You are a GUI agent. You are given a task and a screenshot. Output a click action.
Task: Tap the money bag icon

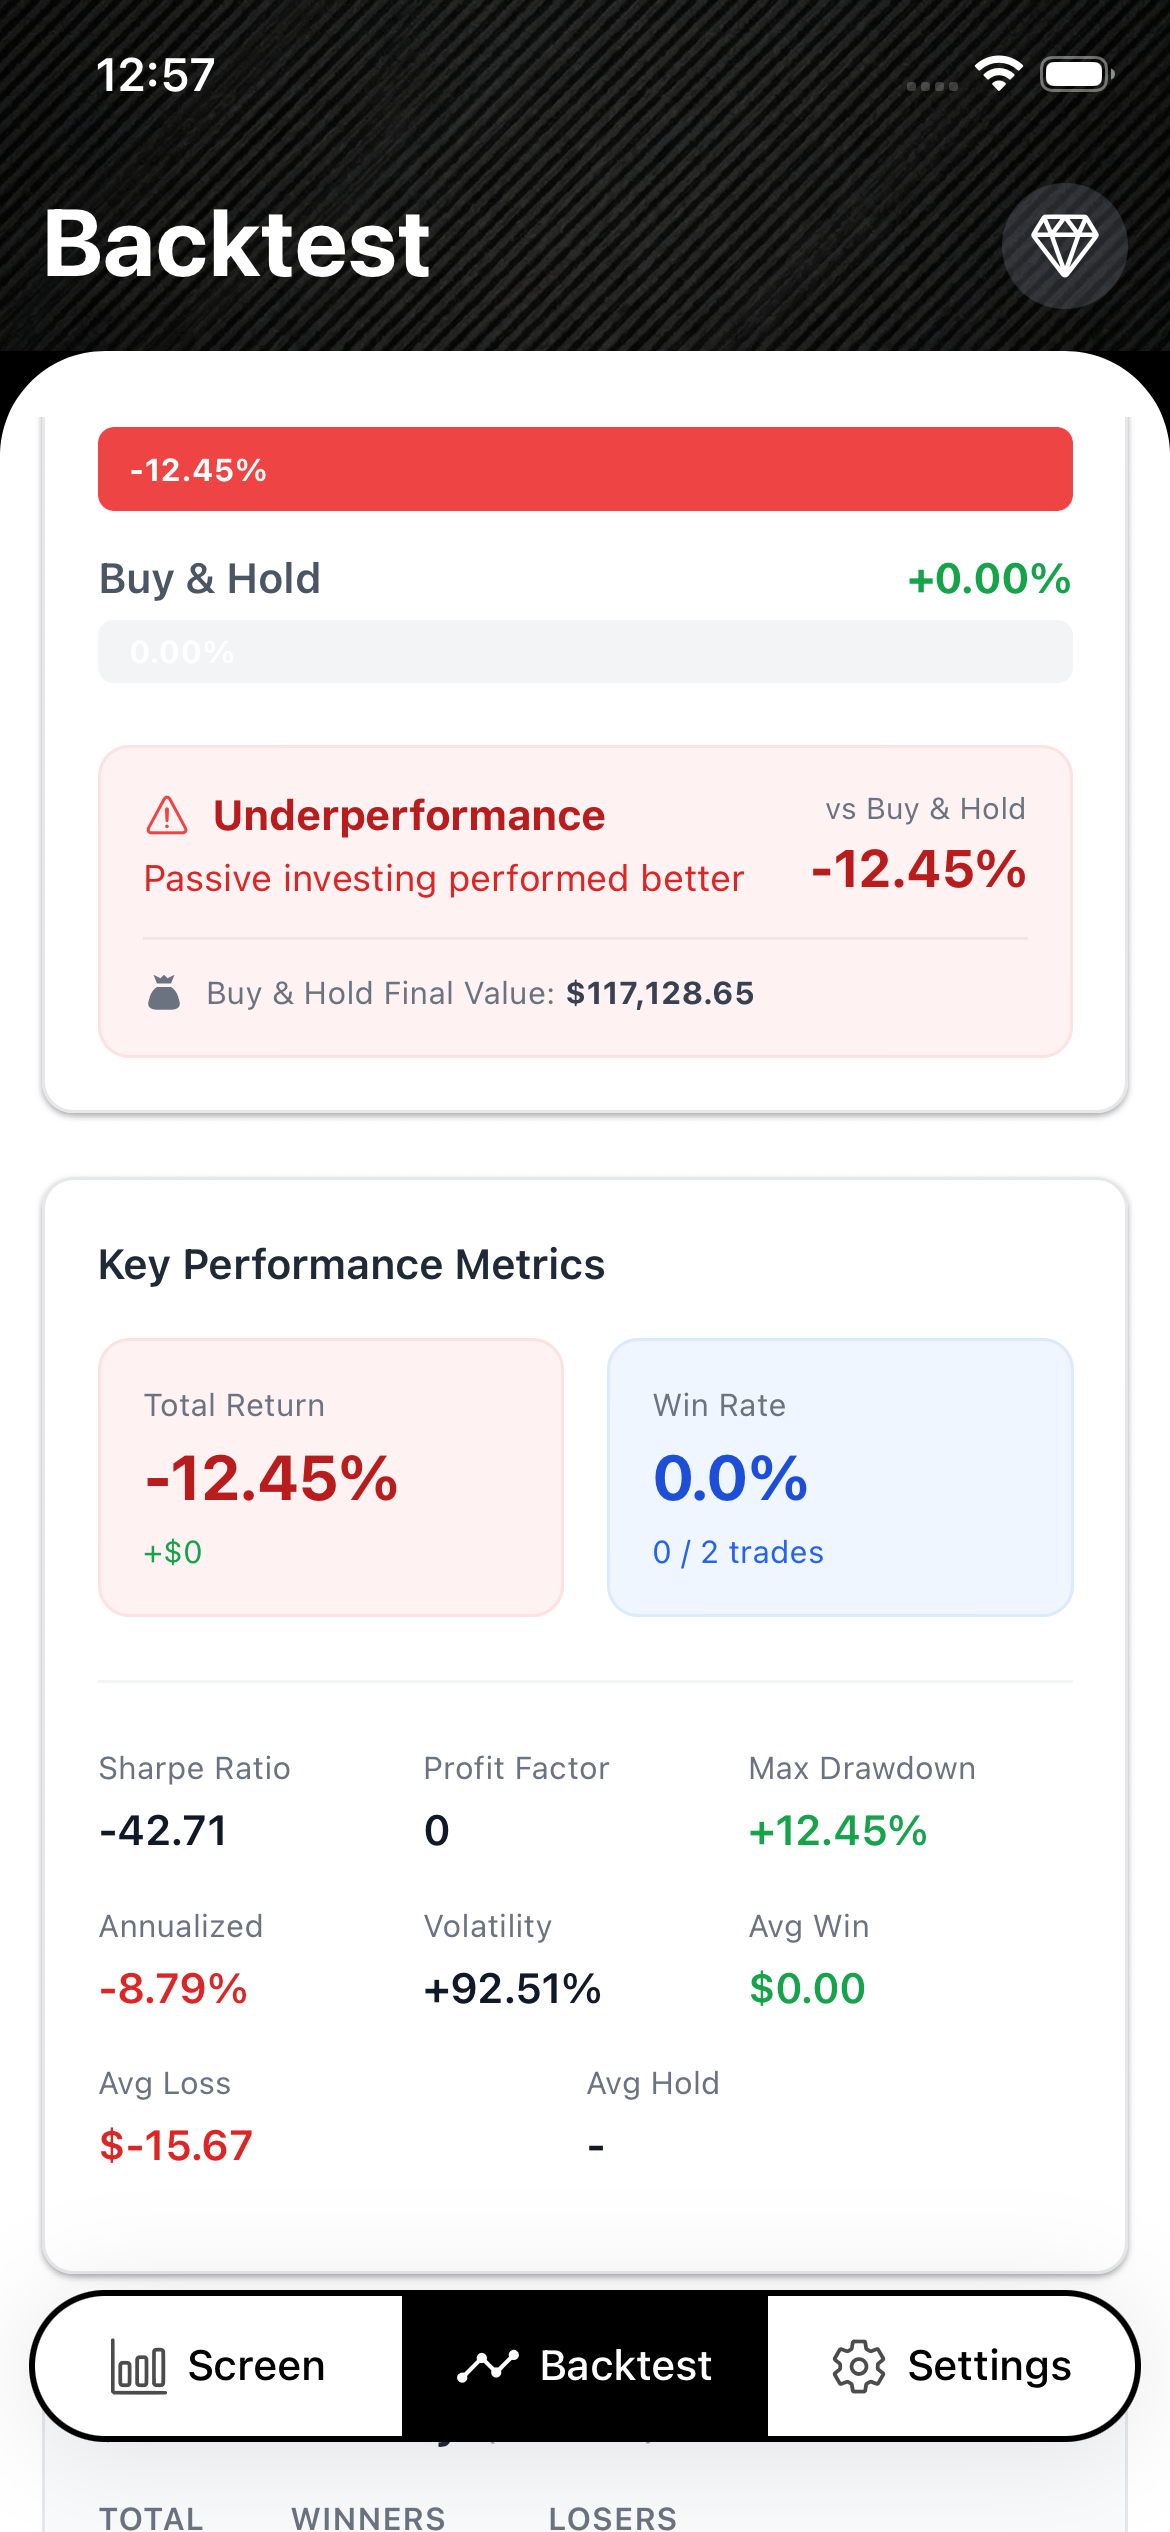tap(164, 993)
